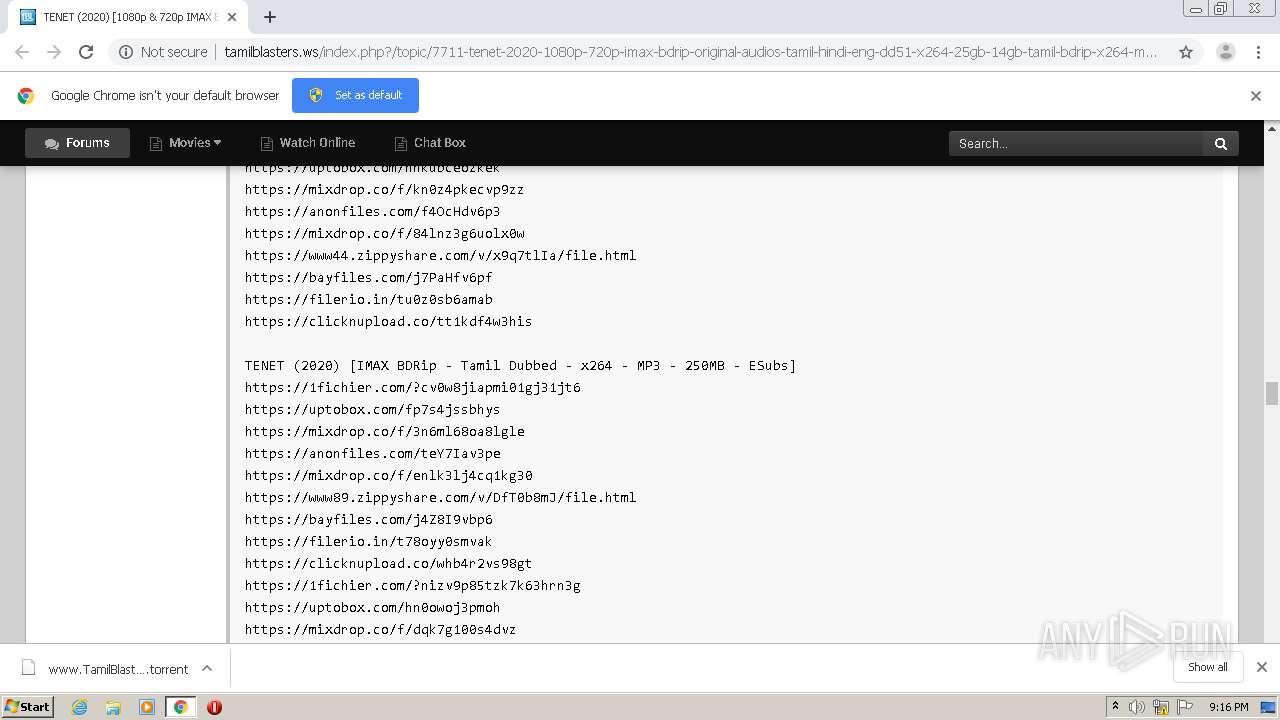Open Chat Box menu item
The height and width of the screenshot is (720, 1280).
(431, 143)
